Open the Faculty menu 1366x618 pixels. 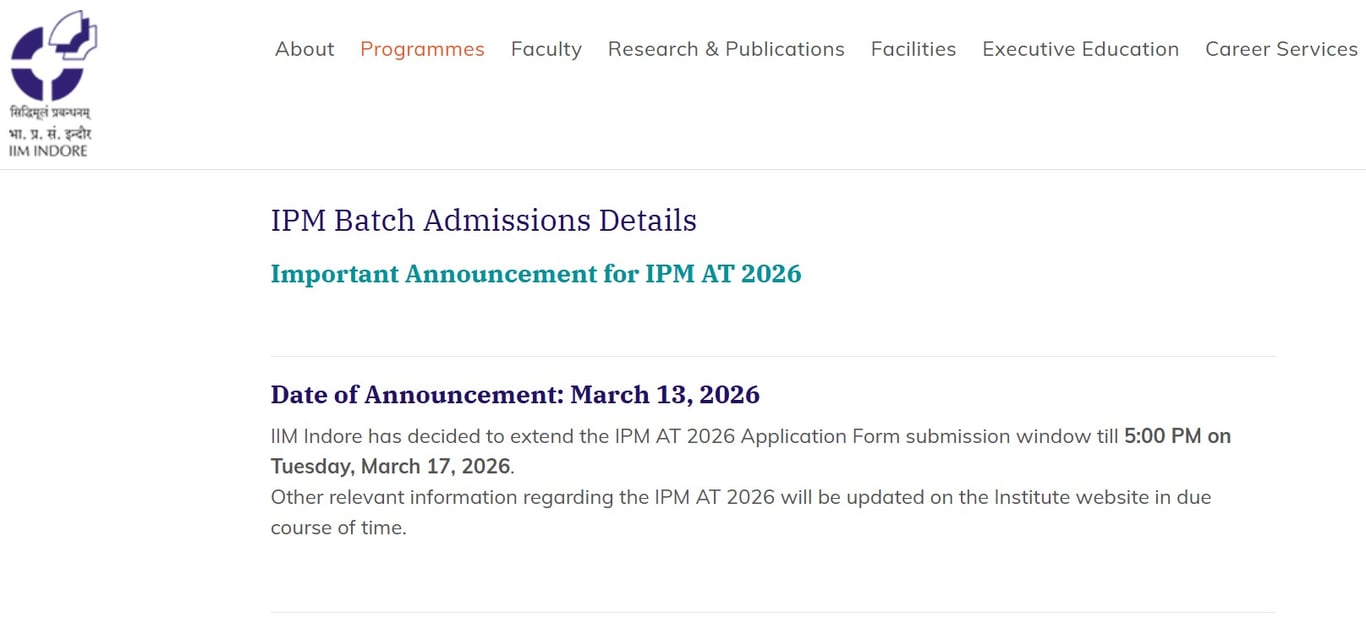point(546,49)
